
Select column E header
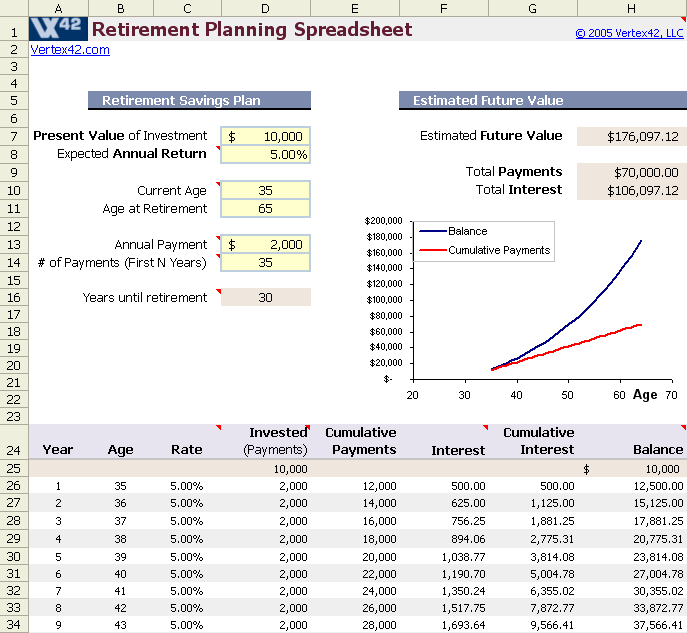(x=355, y=8)
